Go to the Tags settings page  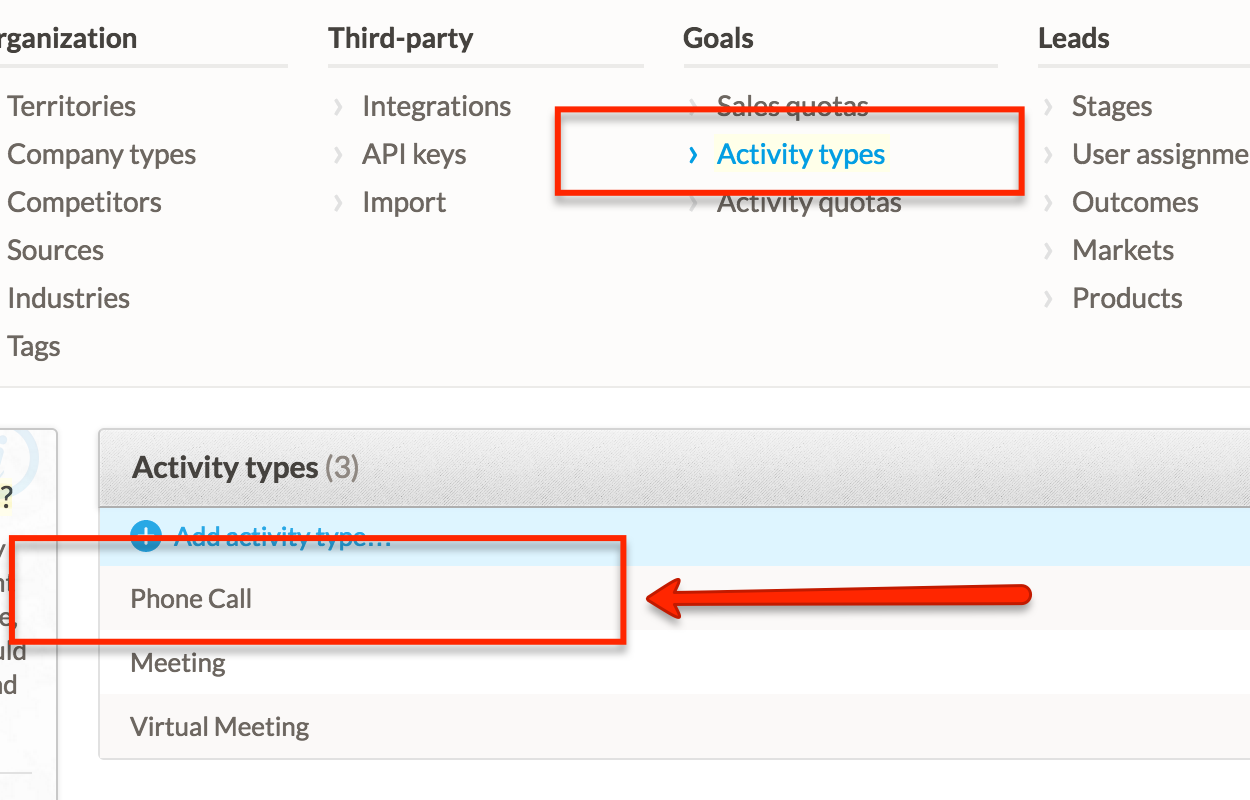pyautogui.click(x=34, y=347)
